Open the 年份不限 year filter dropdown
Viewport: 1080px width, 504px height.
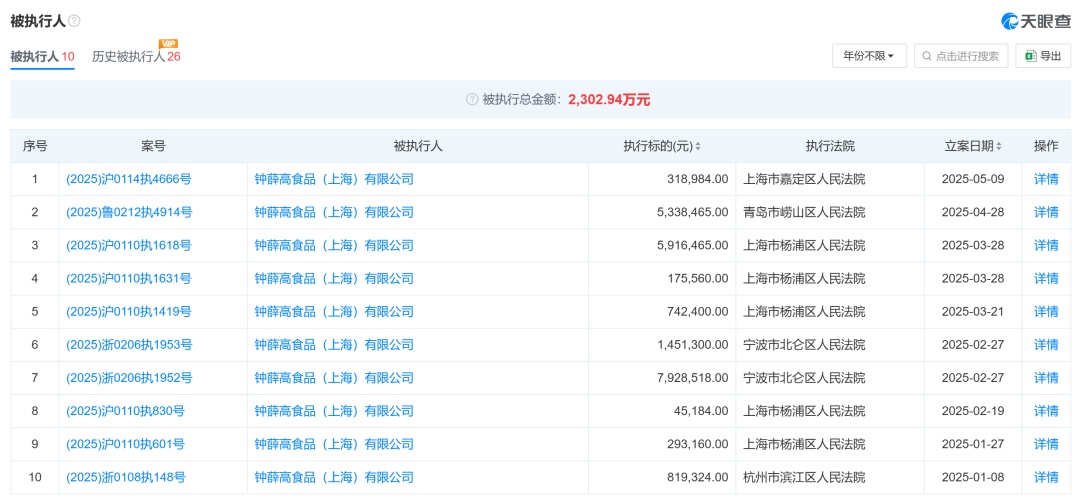click(x=869, y=56)
